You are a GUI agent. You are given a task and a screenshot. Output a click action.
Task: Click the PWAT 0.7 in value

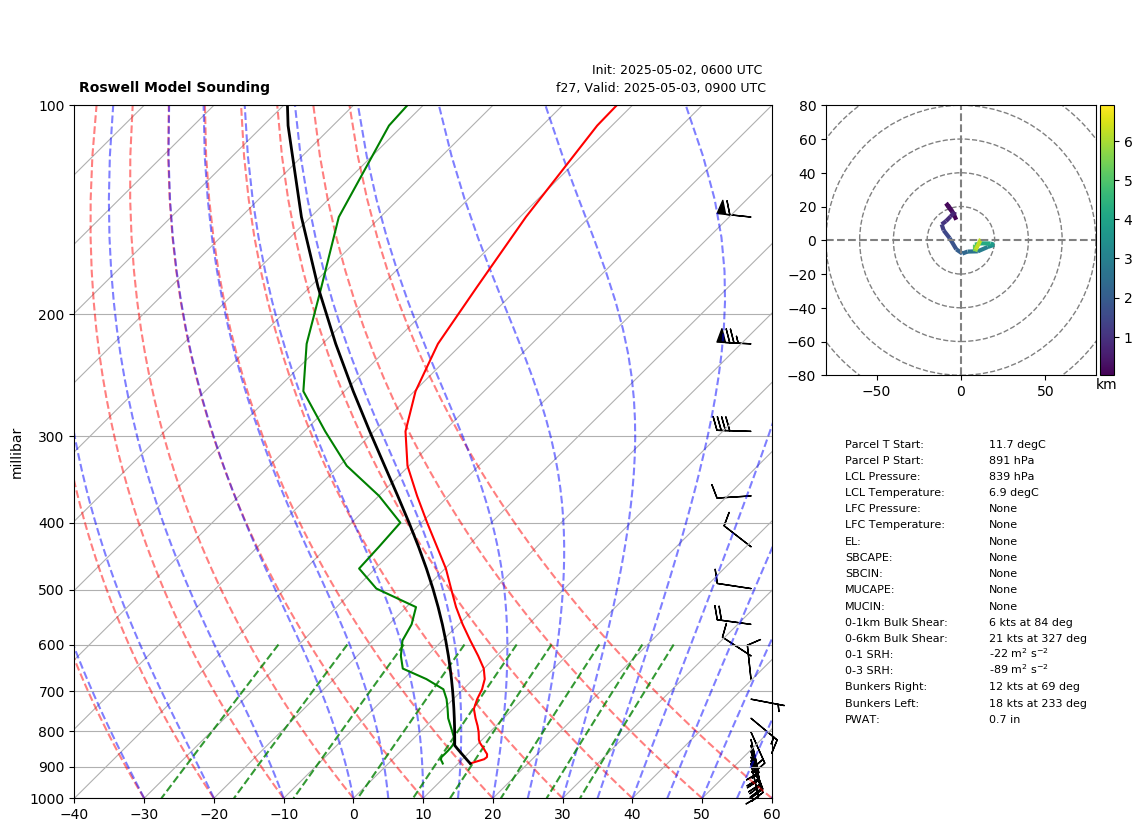point(1004,719)
